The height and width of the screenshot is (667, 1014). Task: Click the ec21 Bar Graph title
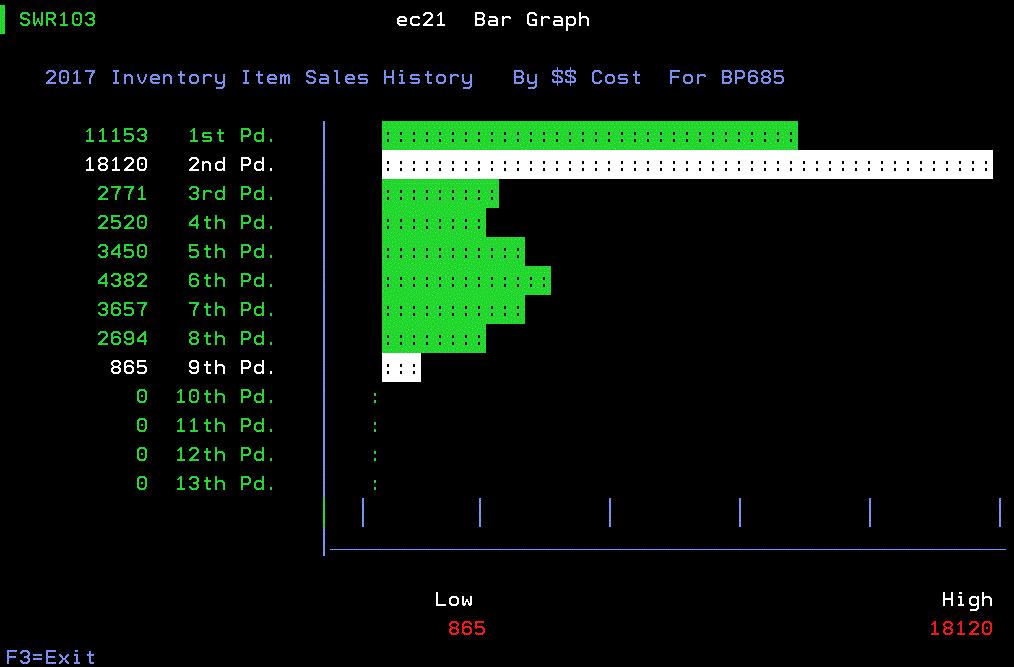point(493,20)
